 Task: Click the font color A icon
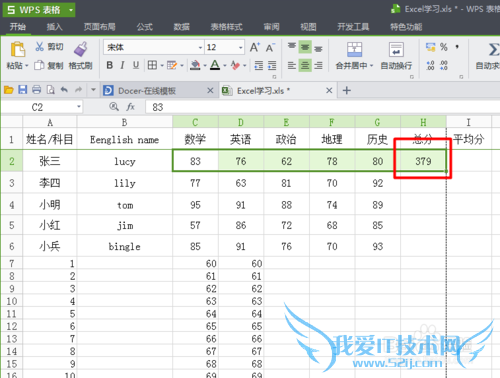[x=215, y=65]
